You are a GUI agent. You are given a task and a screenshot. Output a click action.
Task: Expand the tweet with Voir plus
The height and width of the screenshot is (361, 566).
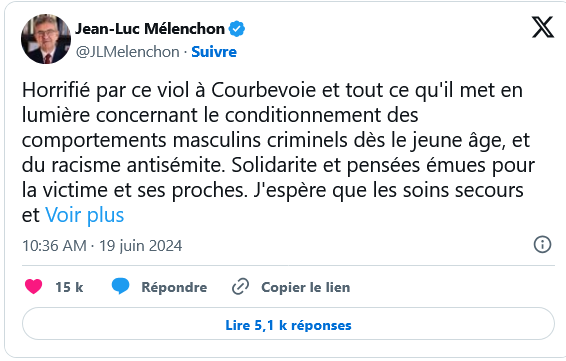click(84, 215)
